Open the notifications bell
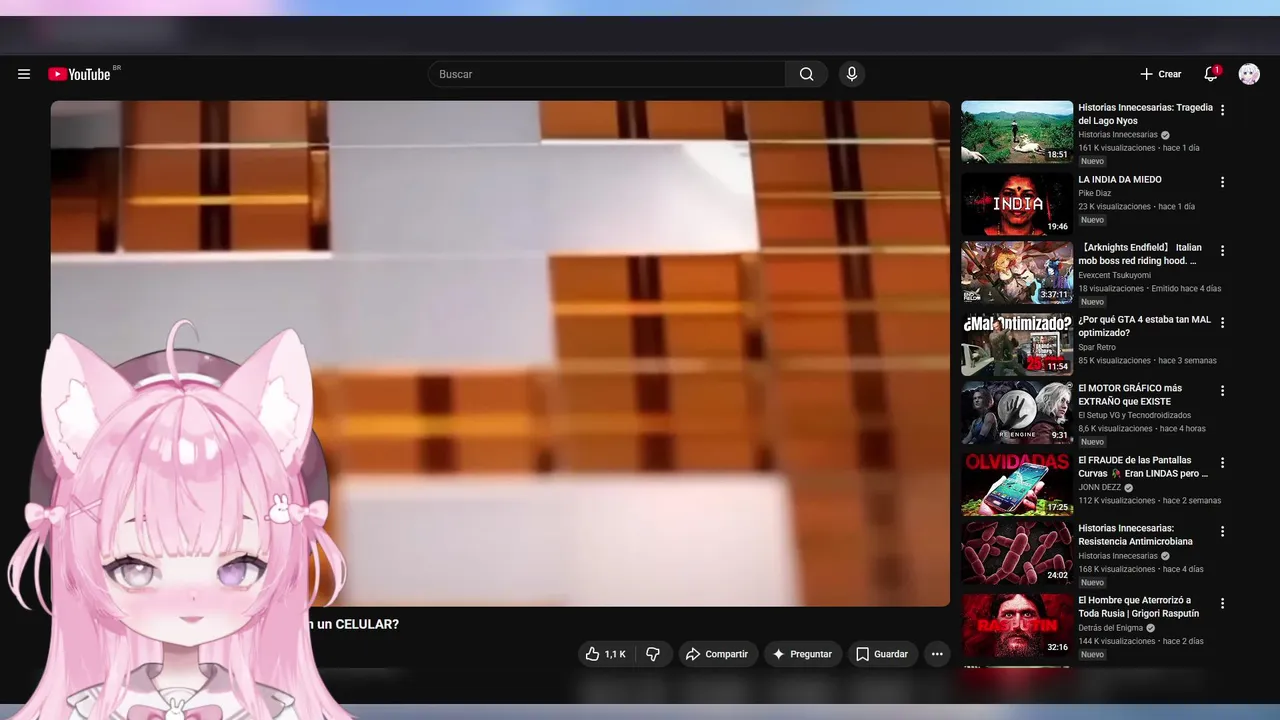This screenshot has width=1280, height=720. [1211, 74]
